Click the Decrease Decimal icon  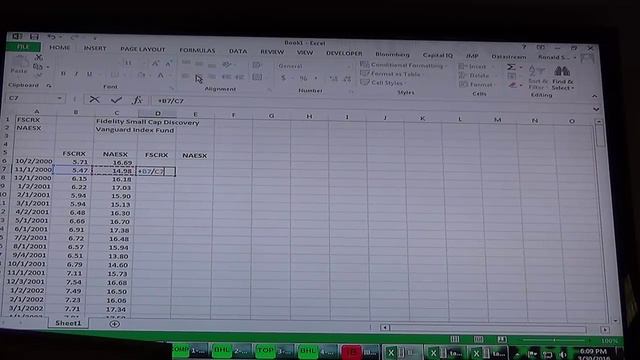click(x=347, y=79)
